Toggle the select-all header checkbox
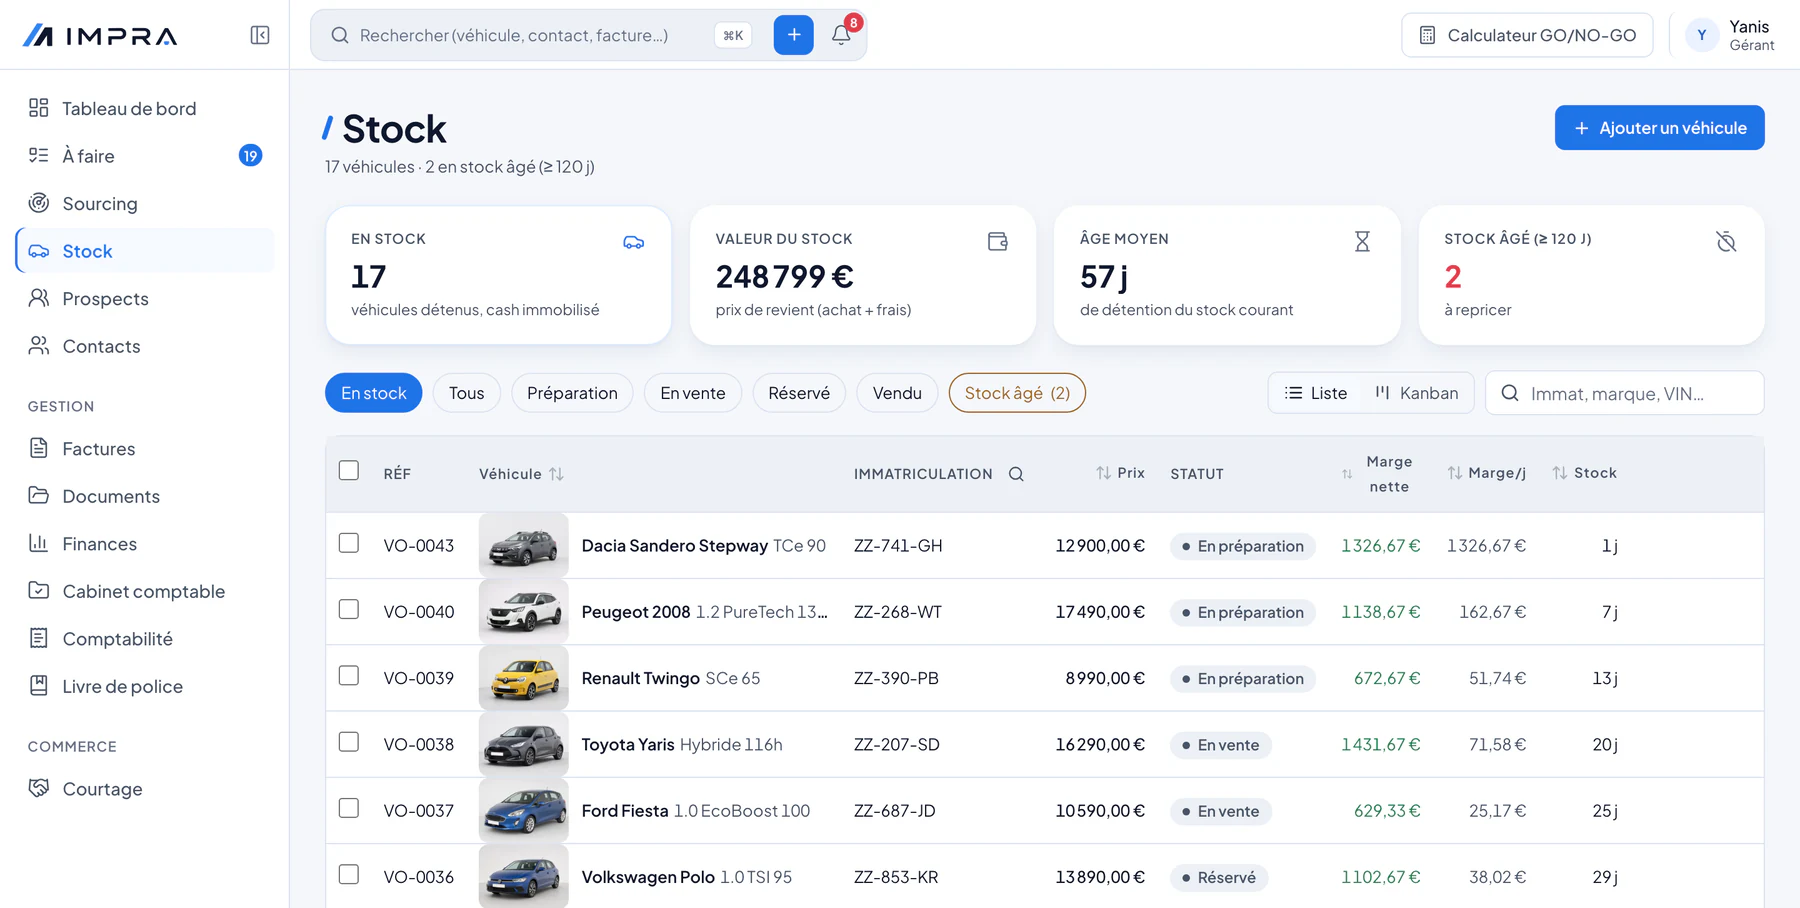The image size is (1800, 908). [x=349, y=470]
